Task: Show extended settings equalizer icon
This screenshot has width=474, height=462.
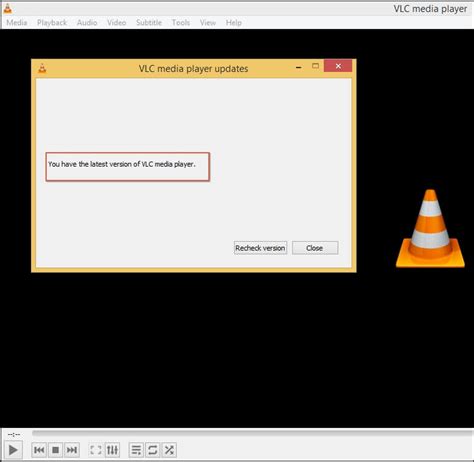Action: point(112,450)
